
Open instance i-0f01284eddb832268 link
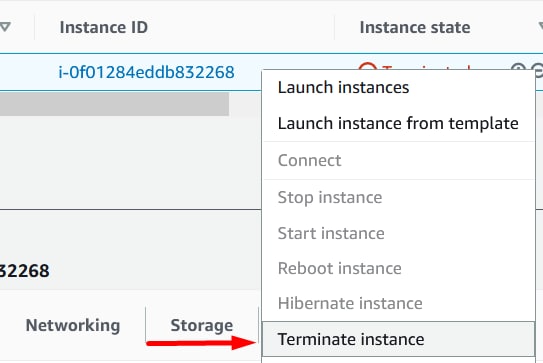(x=146, y=72)
